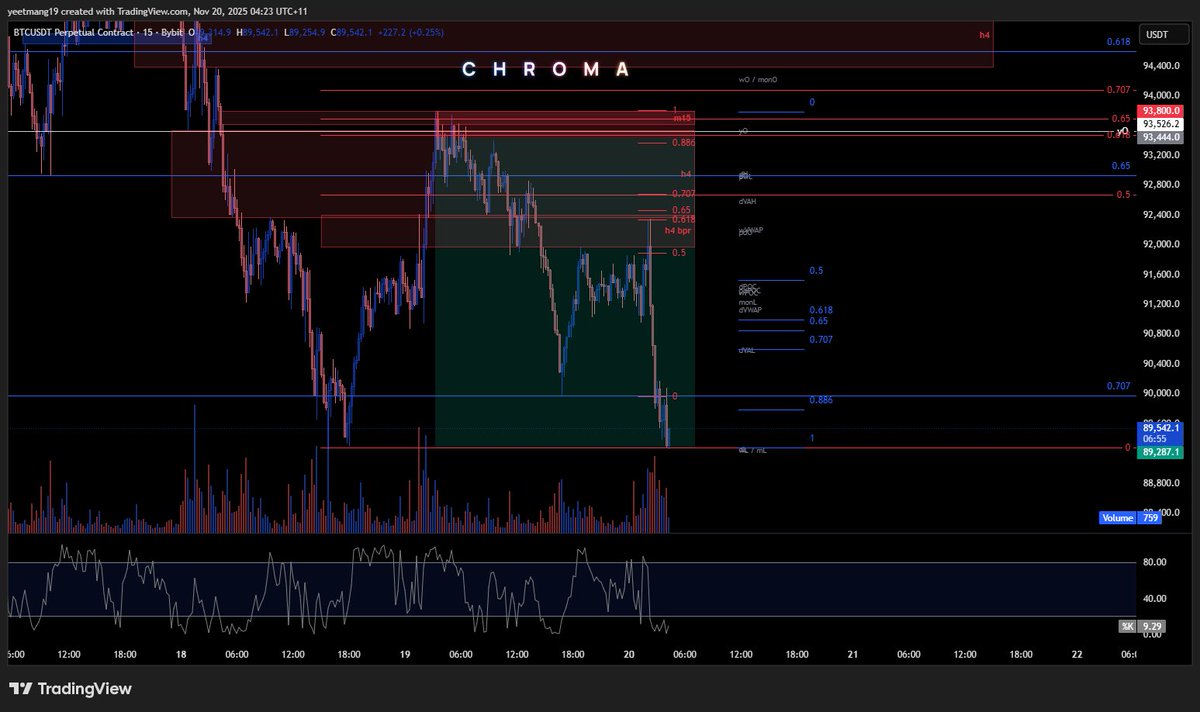Click the date label 19 on time axis
Screen dimensions: 1200x712
pos(405,655)
